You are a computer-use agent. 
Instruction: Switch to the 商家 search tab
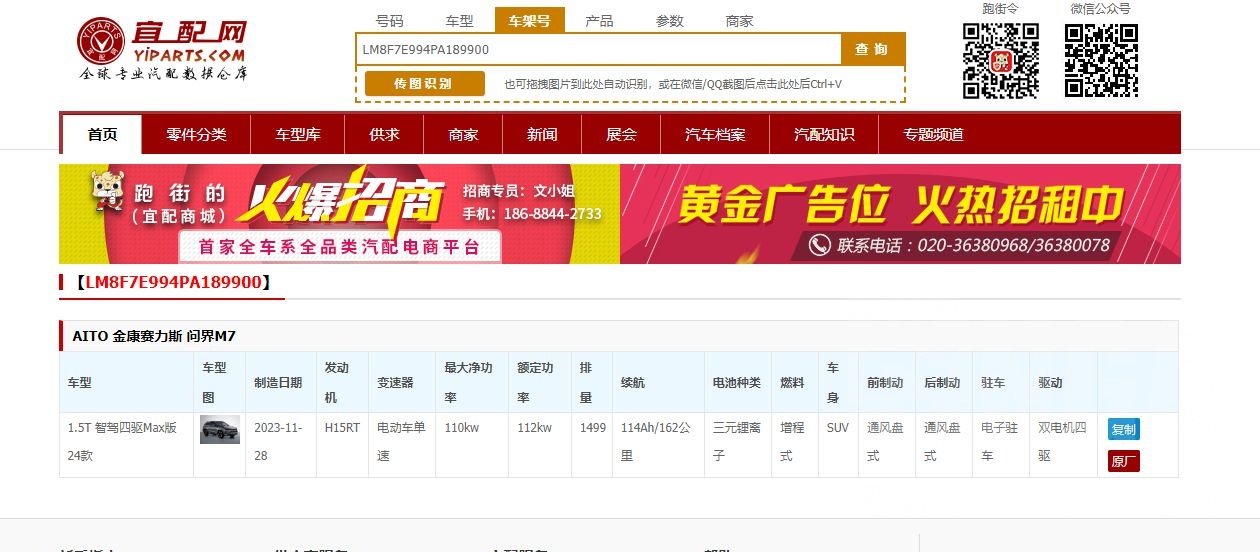coord(740,20)
